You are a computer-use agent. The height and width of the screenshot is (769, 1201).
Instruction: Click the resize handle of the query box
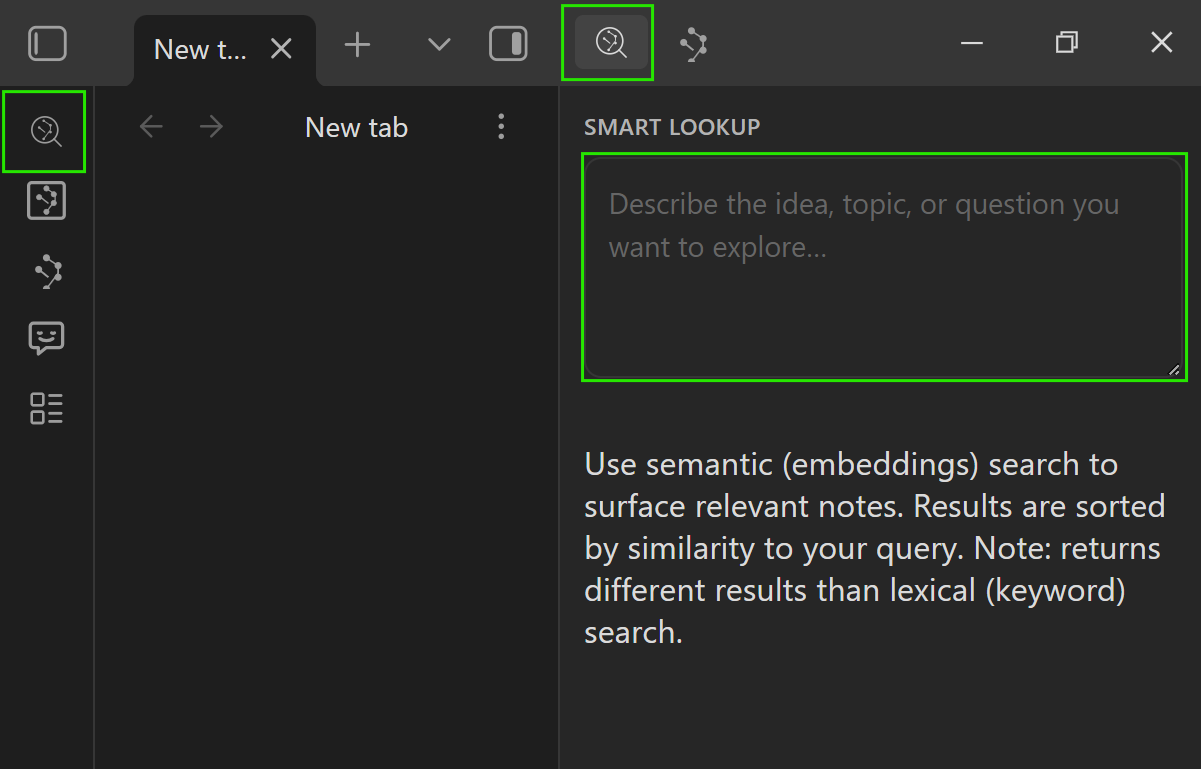tap(1174, 370)
